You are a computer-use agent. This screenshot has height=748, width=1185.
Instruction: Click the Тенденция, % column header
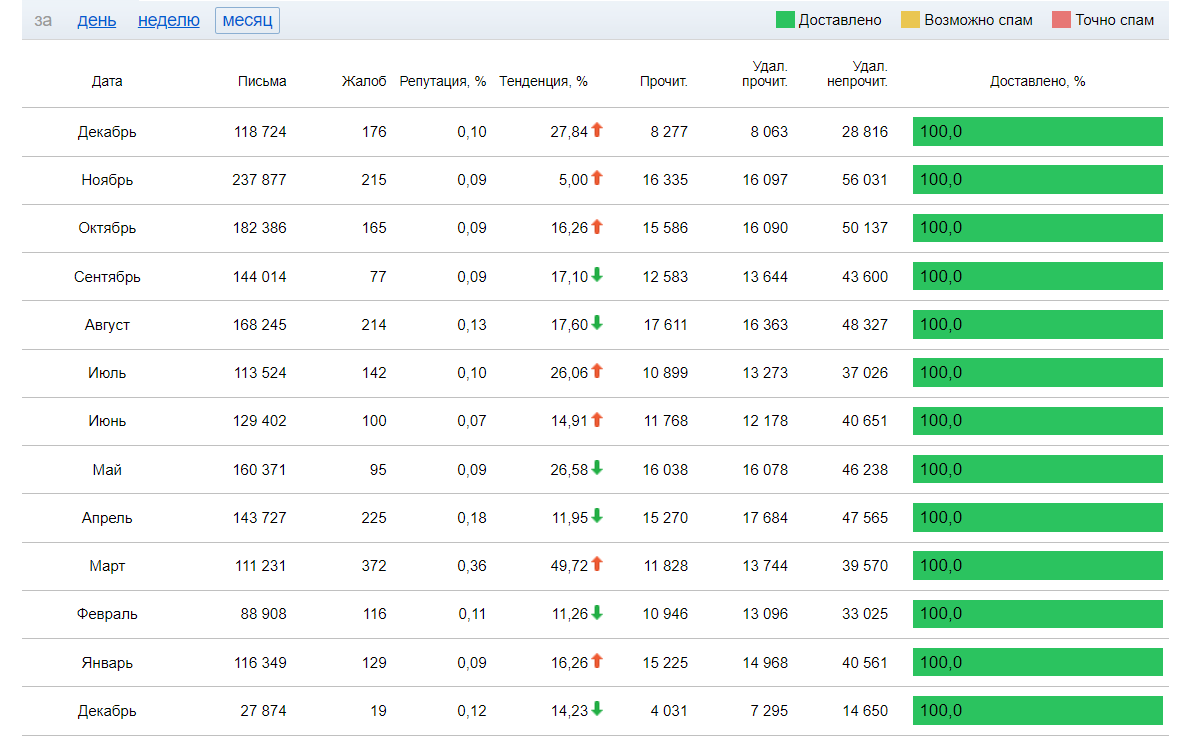(x=543, y=82)
